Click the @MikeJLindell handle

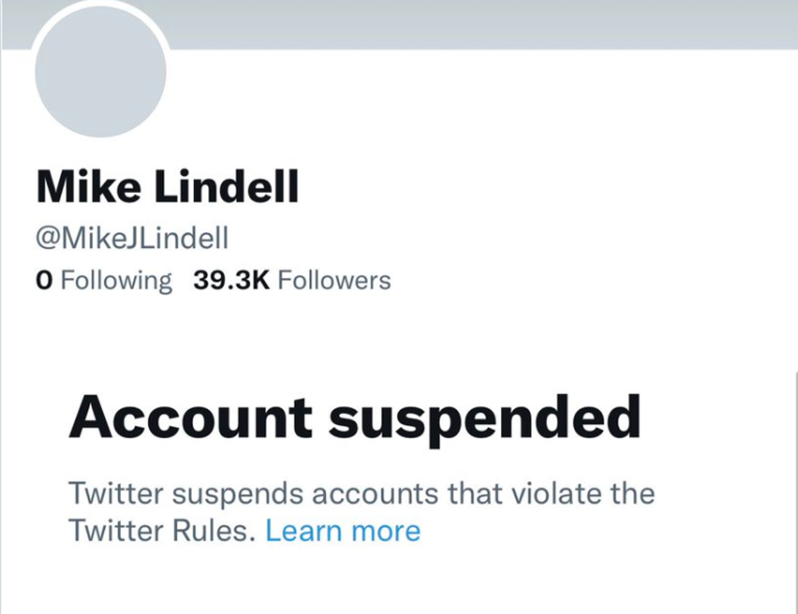133,238
